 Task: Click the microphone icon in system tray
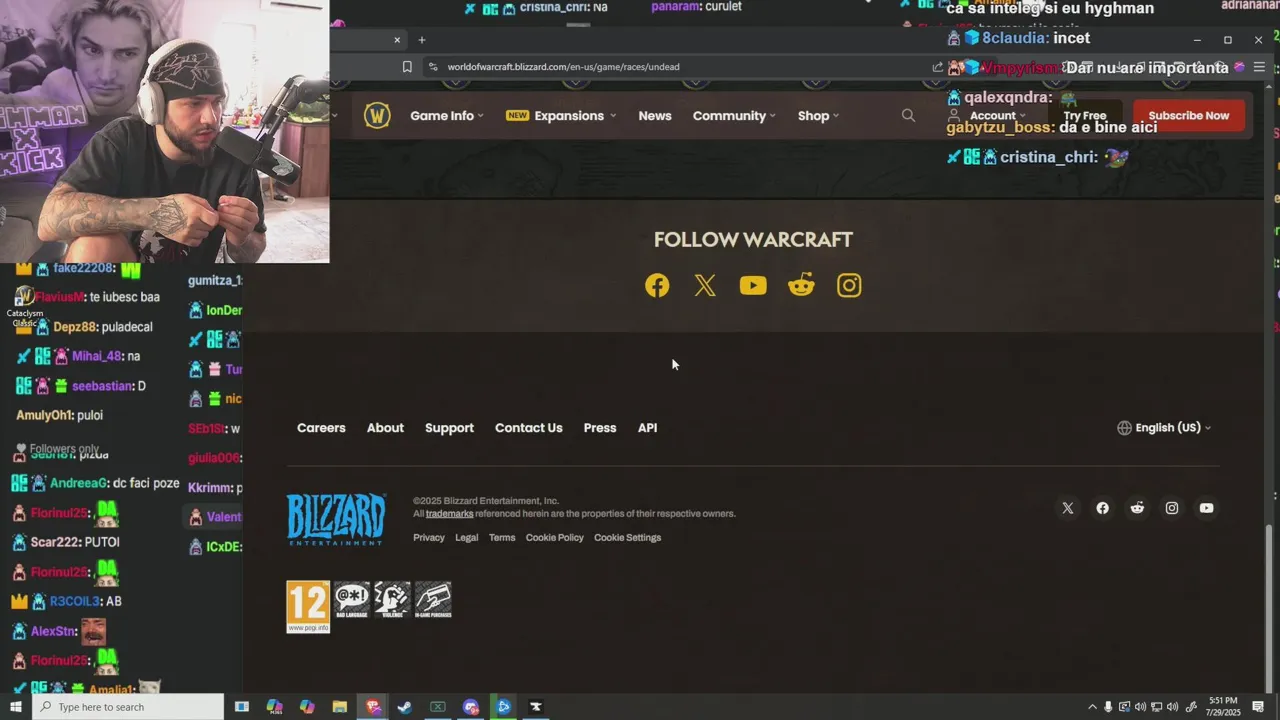click(x=1108, y=707)
